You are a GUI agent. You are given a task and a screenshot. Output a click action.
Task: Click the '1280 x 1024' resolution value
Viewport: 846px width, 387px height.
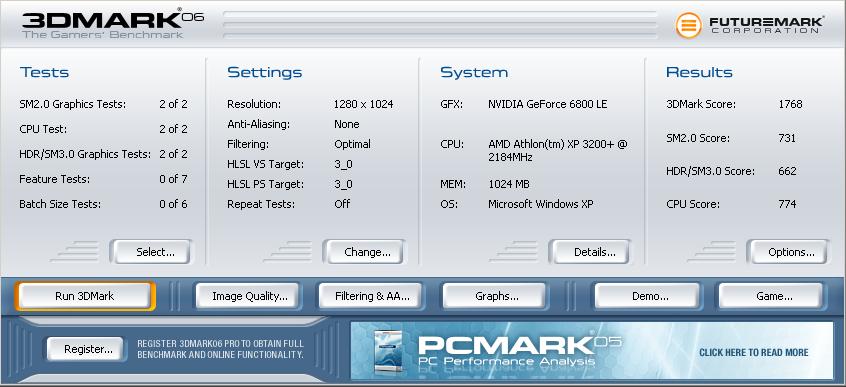[364, 104]
